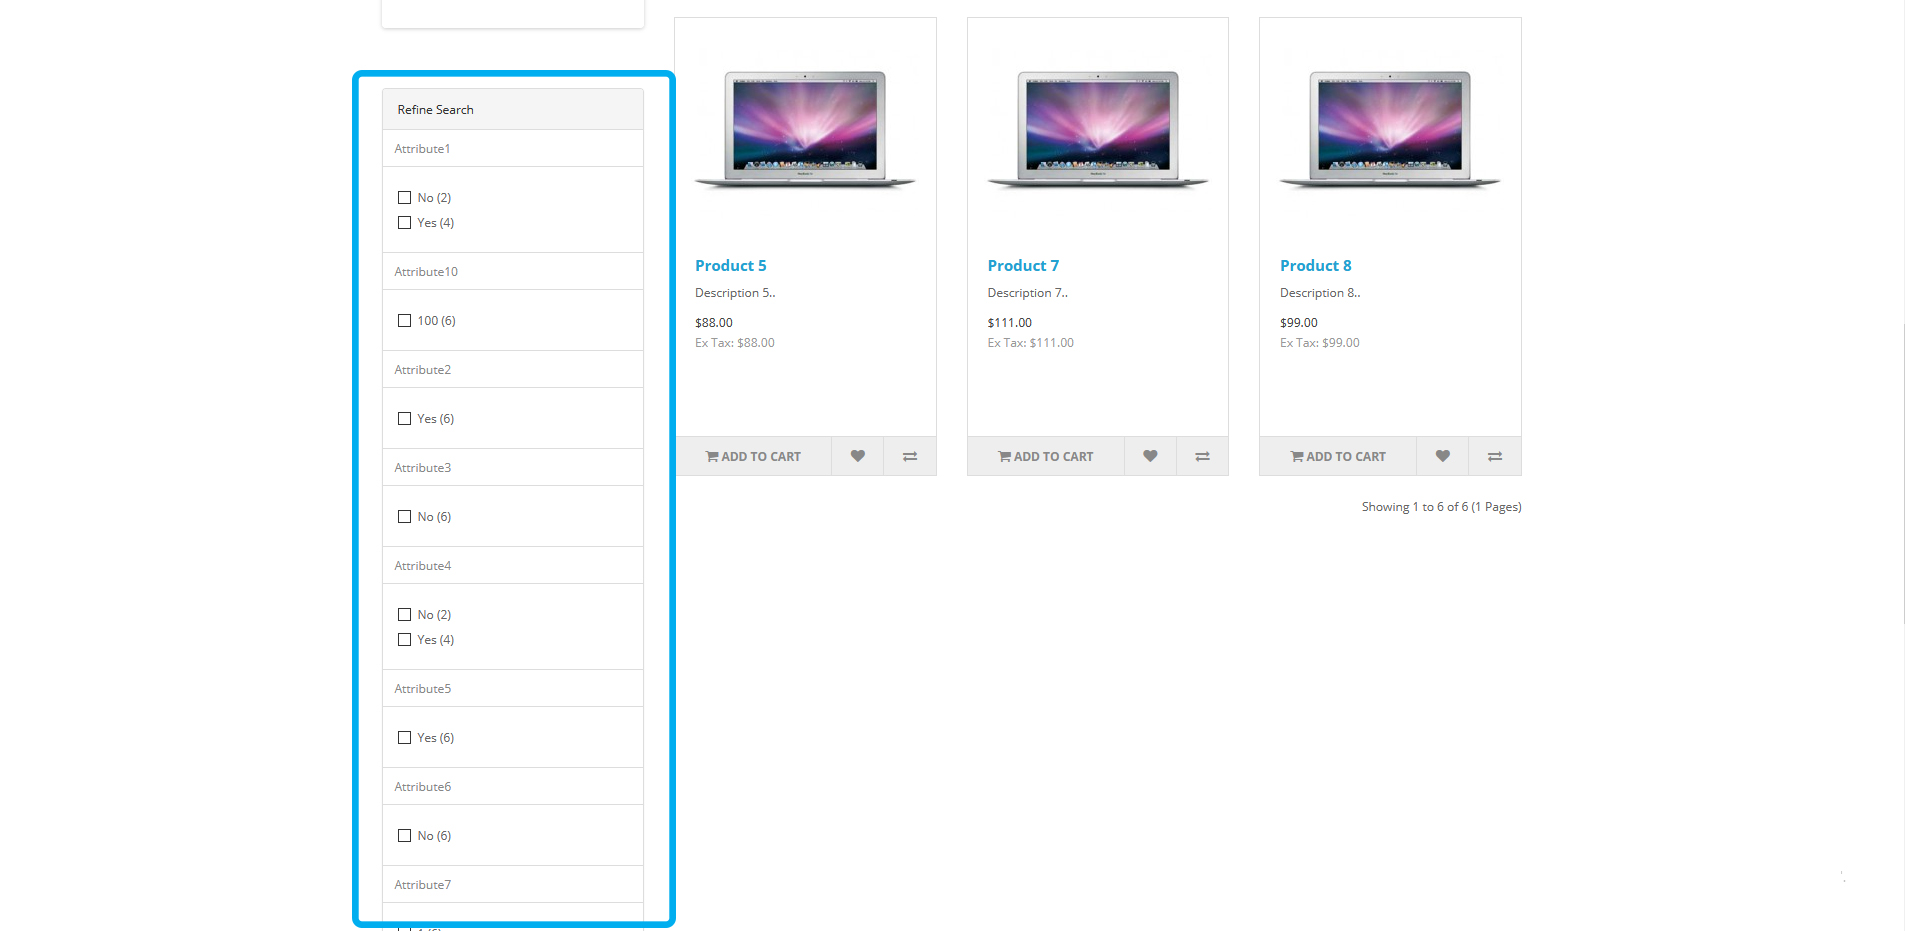Screen dimensions: 1905x931
Task: Open the Product 7 title link
Action: coord(1023,265)
